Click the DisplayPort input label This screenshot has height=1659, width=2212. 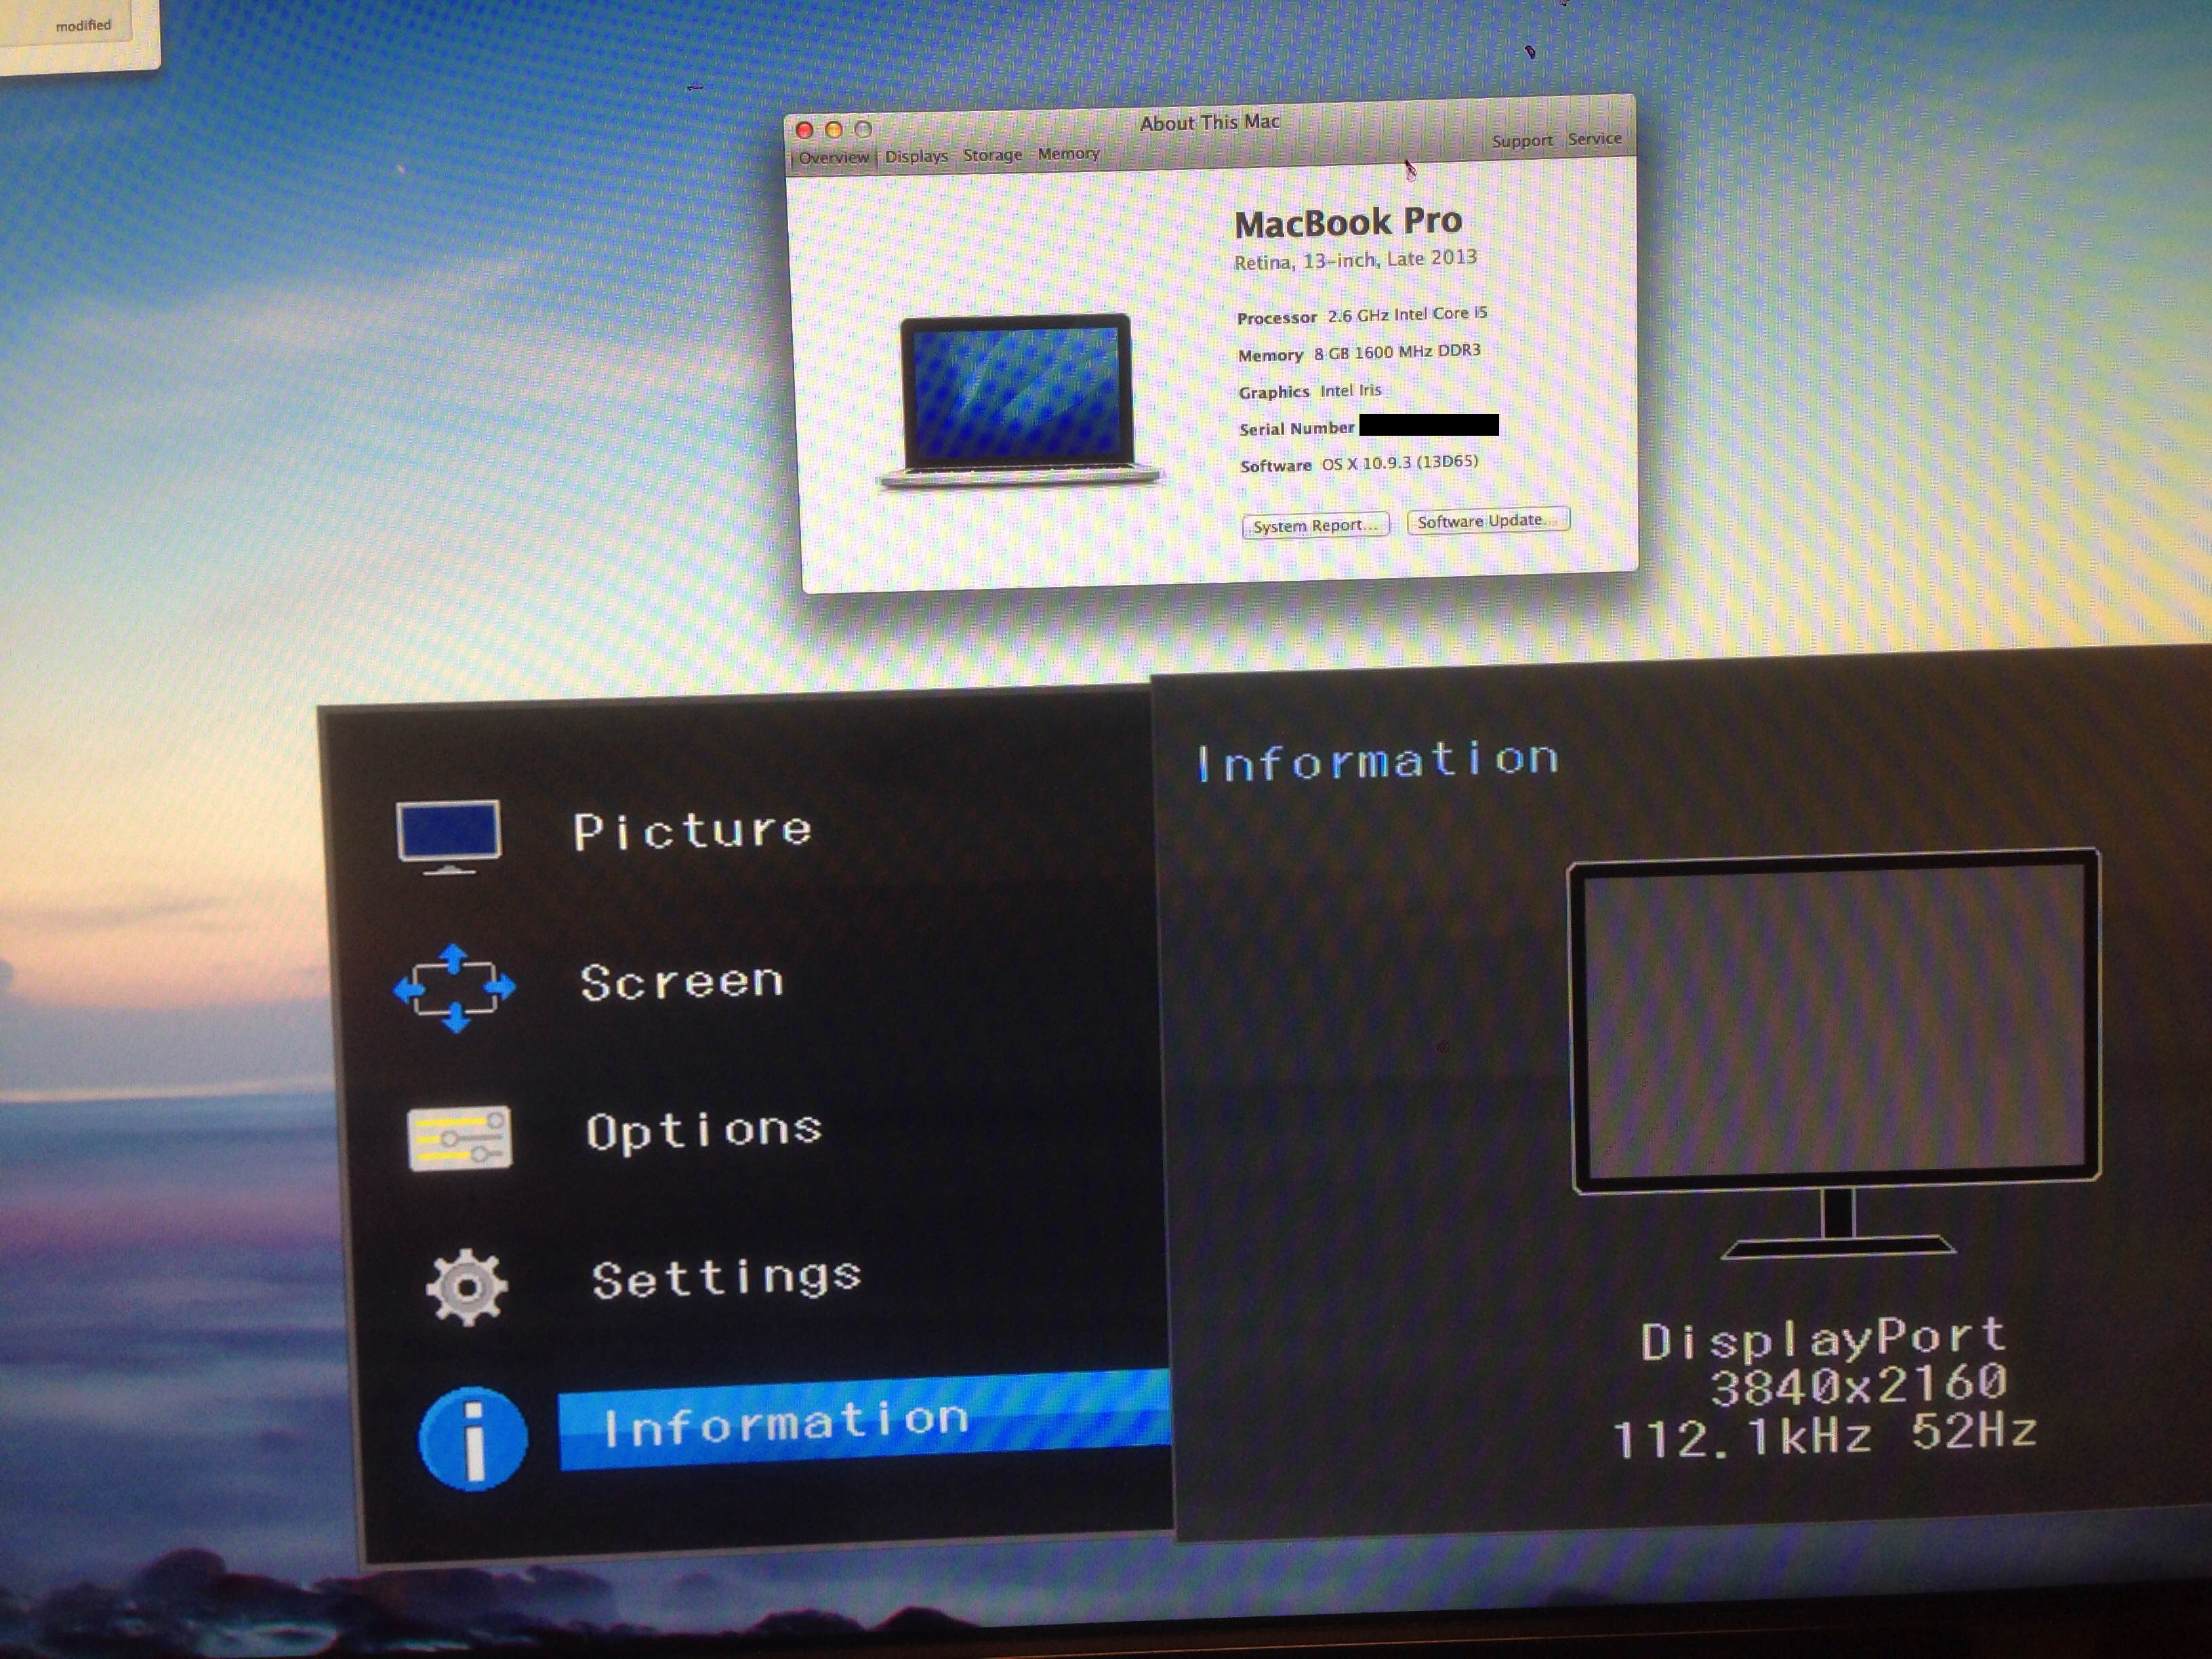click(x=1823, y=1339)
